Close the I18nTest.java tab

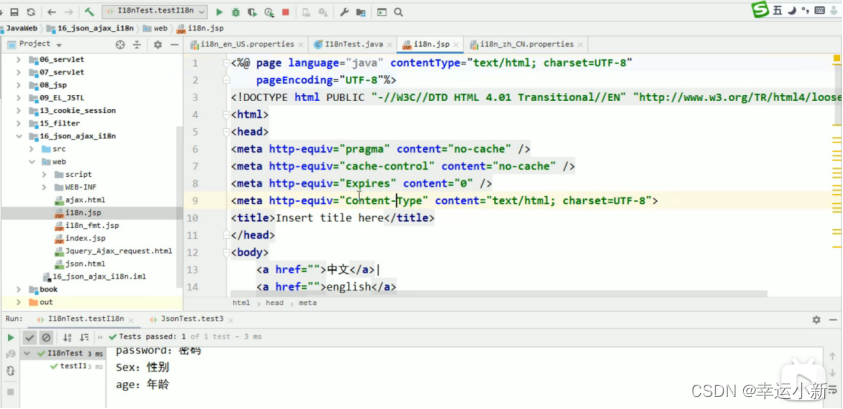coord(388,45)
